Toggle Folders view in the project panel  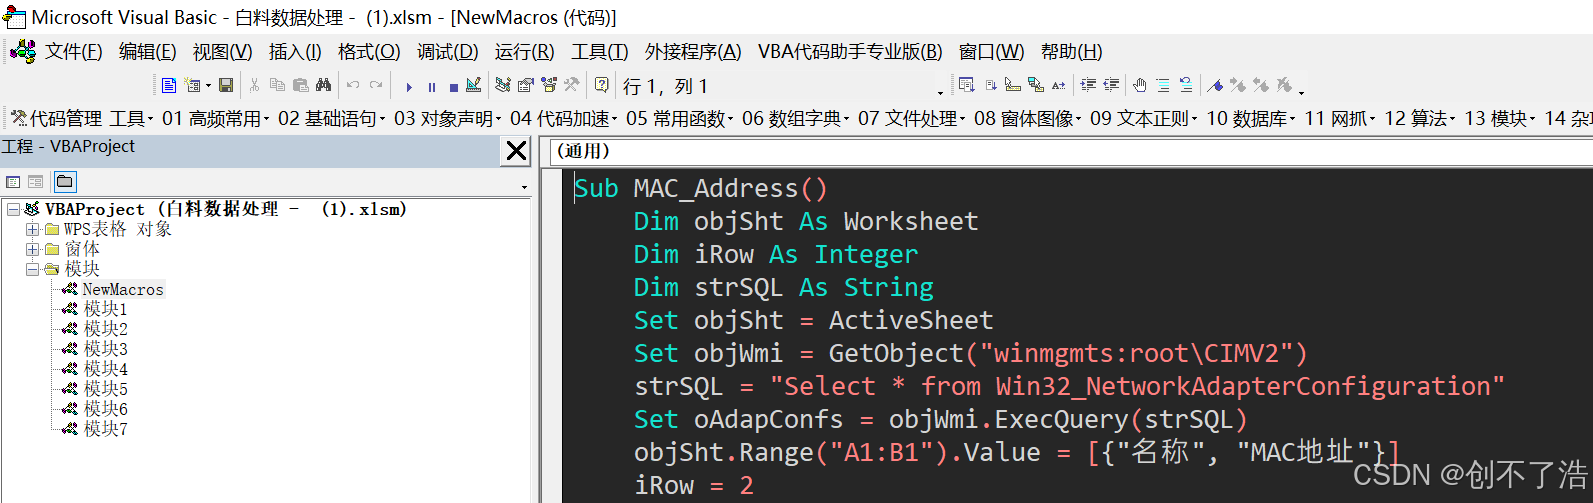[64, 182]
